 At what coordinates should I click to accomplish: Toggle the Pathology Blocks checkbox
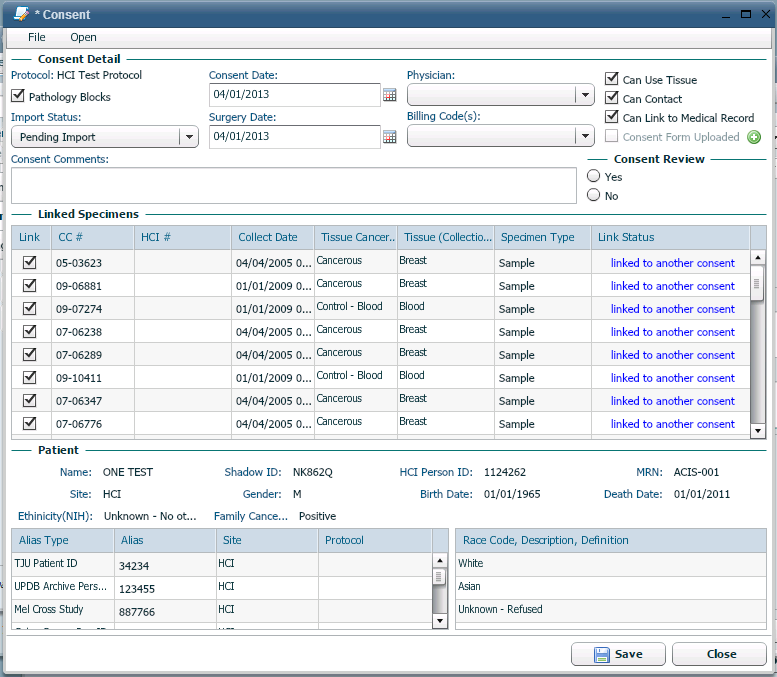click(18, 96)
